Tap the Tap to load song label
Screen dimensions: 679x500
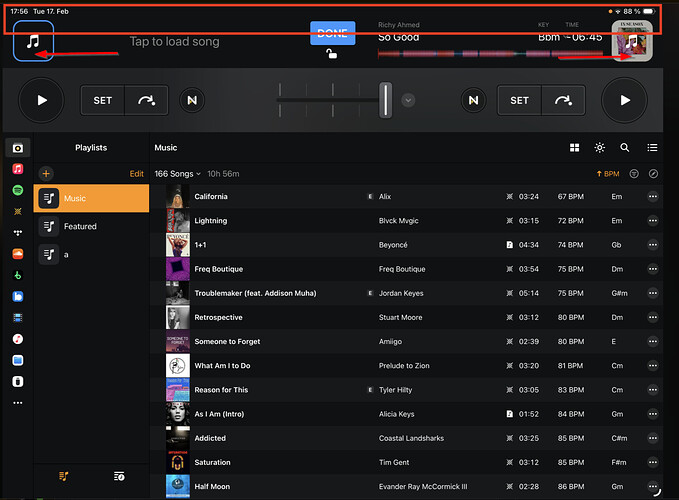[175, 42]
